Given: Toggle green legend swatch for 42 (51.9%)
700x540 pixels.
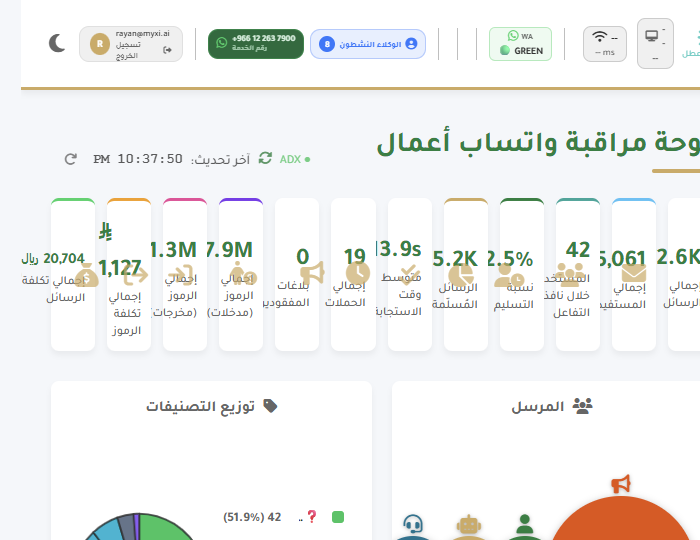Looking at the screenshot, I should 338,517.
